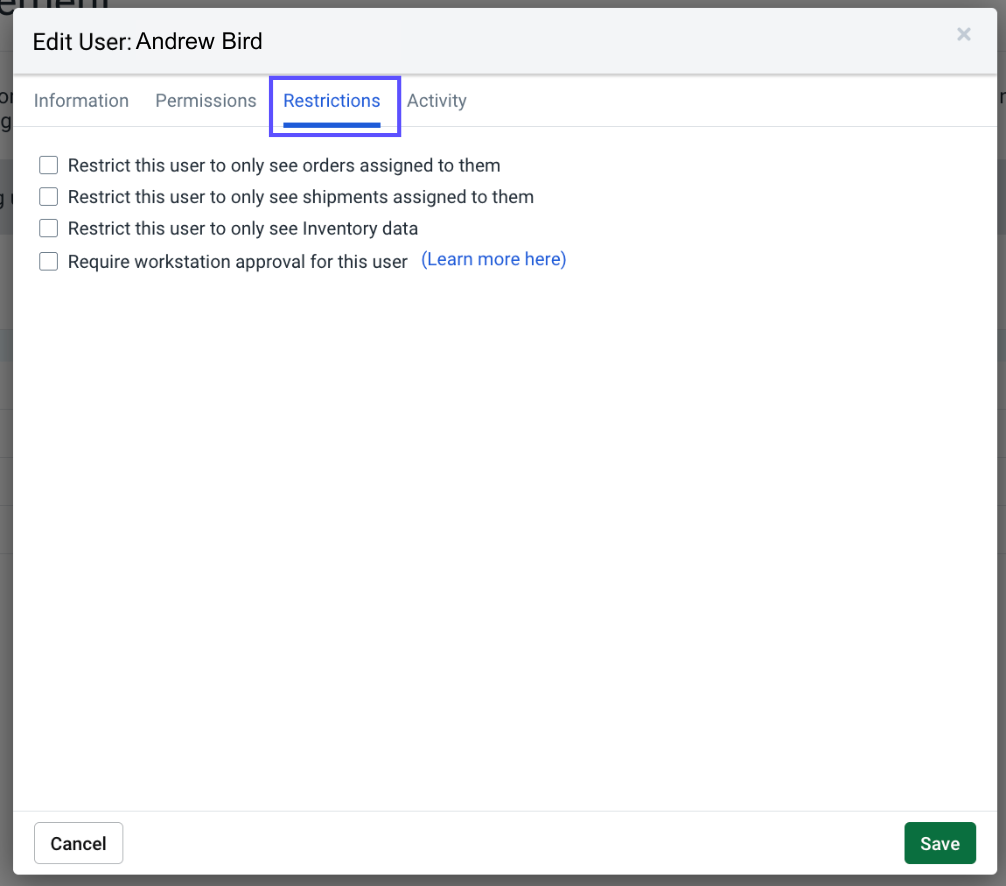Enable require workstation approval for this user
The height and width of the screenshot is (886, 1006).
click(48, 261)
